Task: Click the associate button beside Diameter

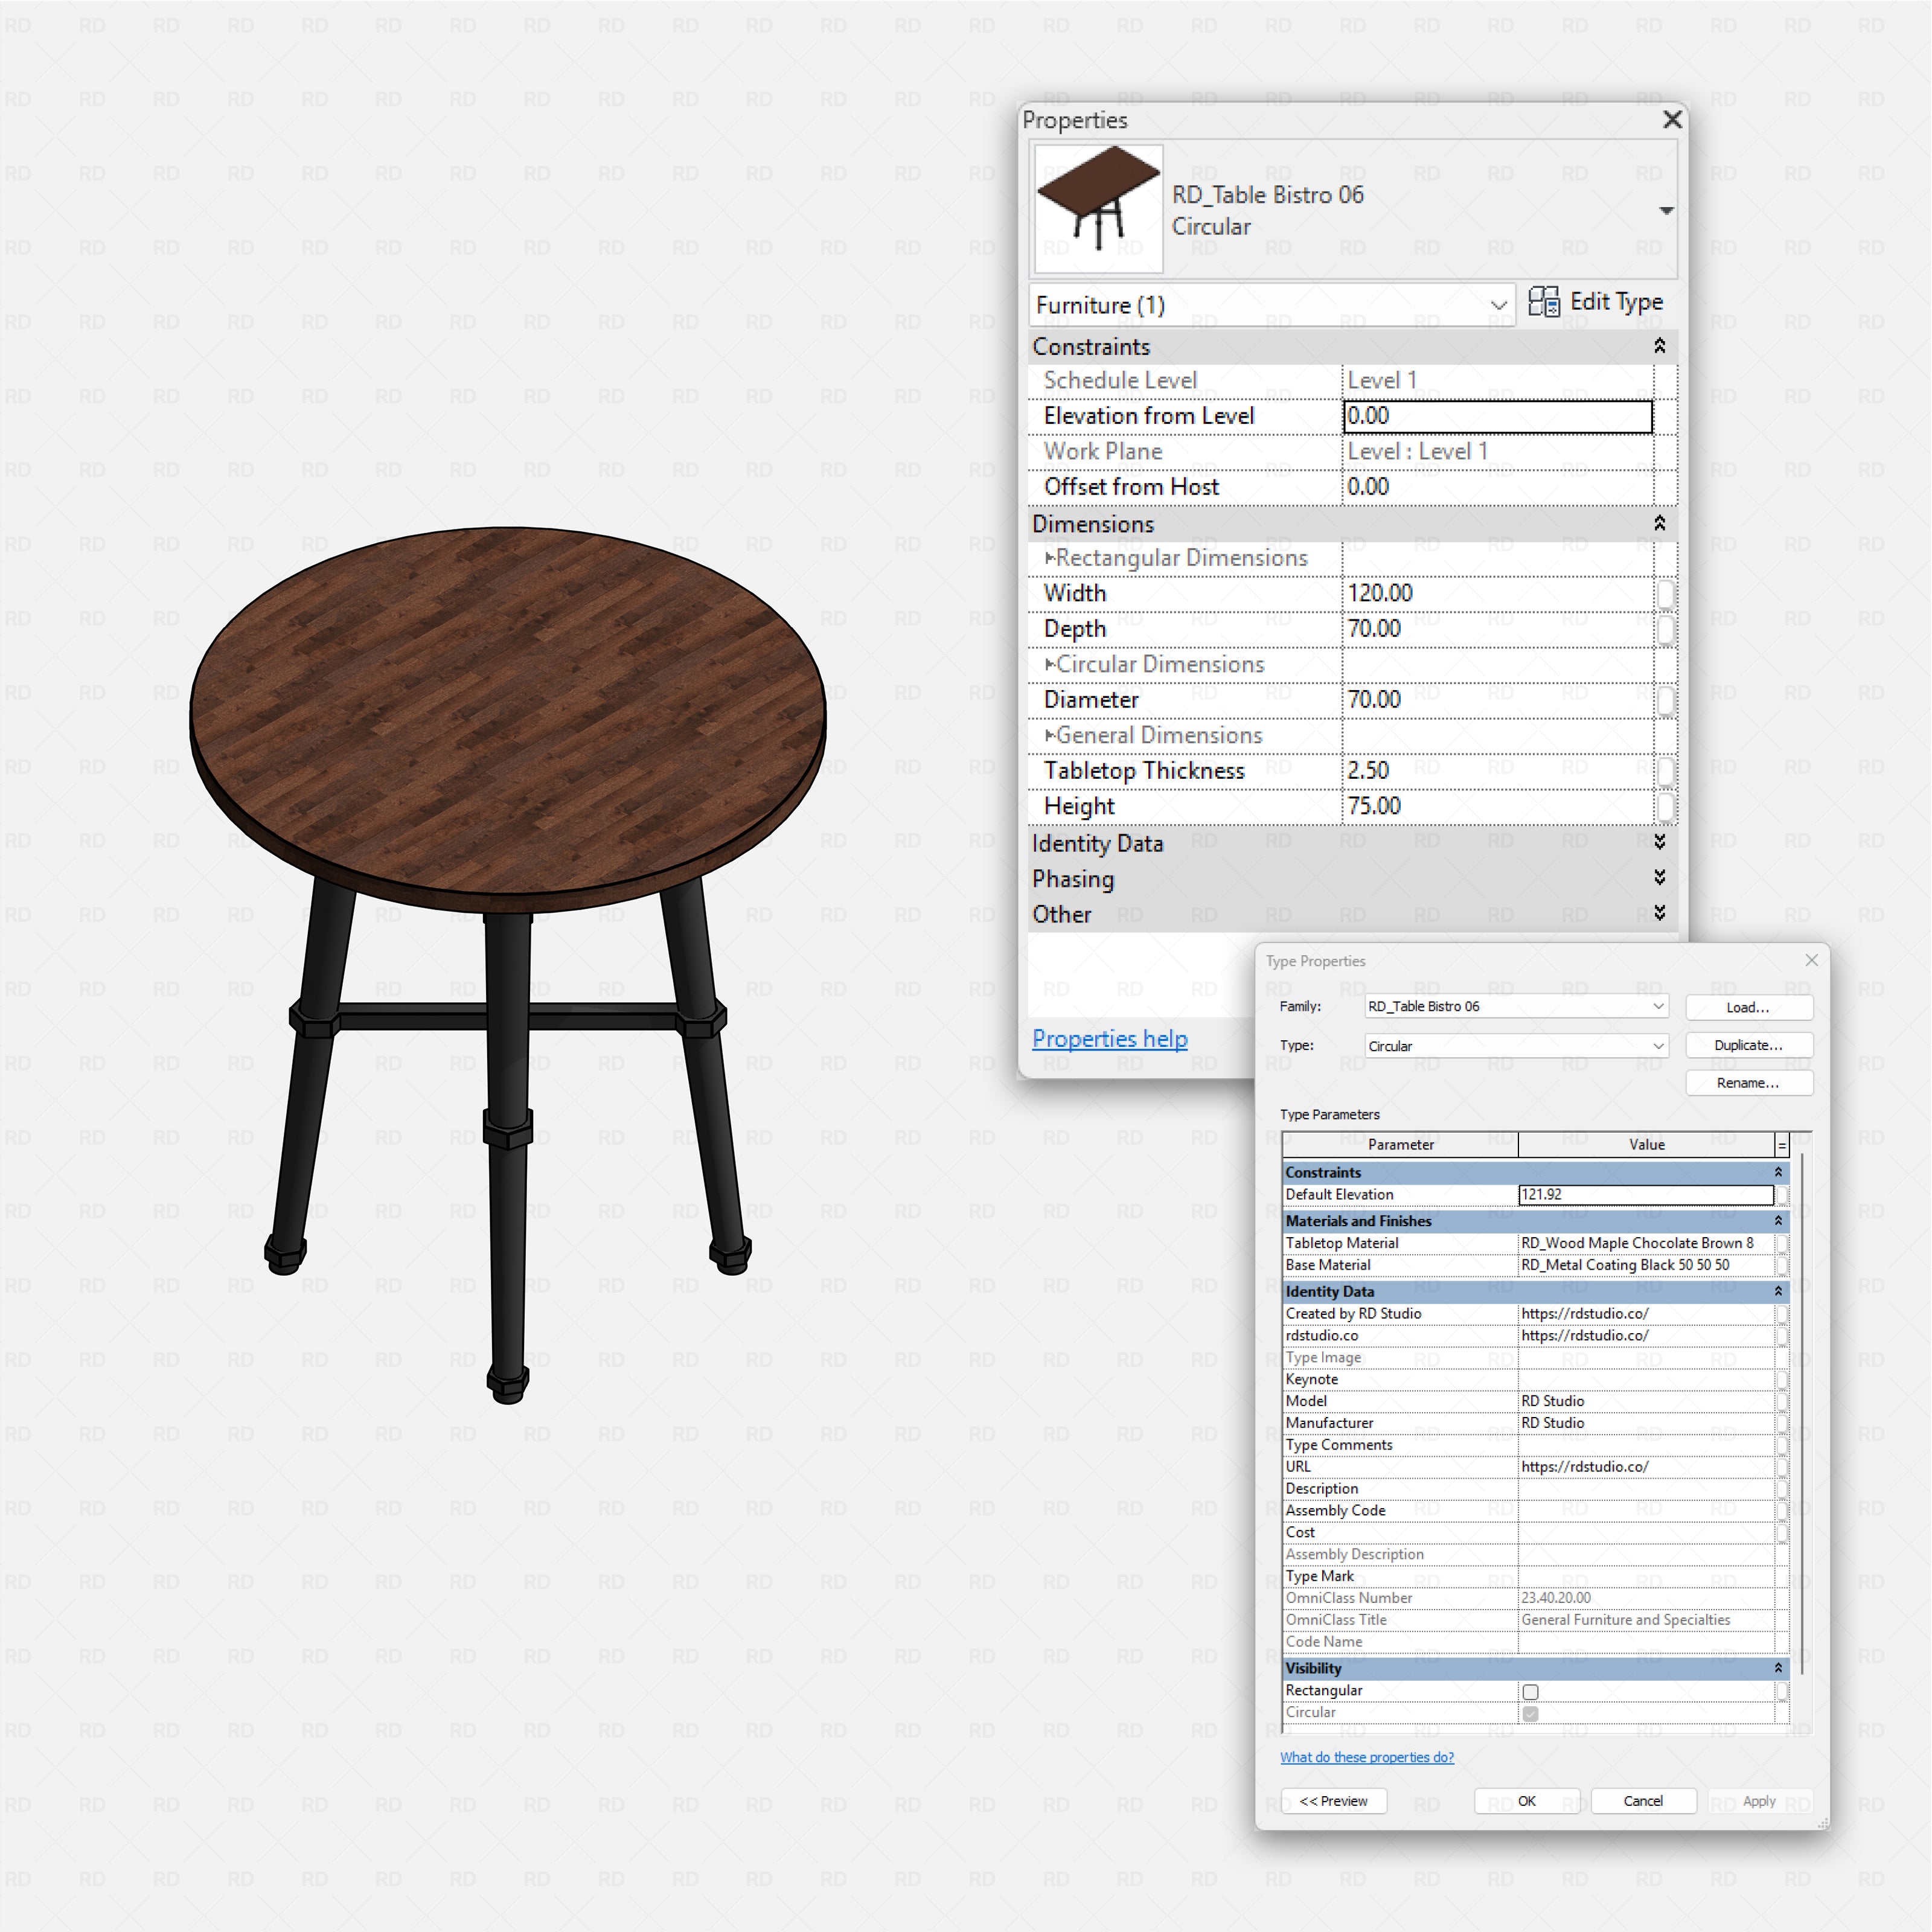Action: (x=1665, y=701)
